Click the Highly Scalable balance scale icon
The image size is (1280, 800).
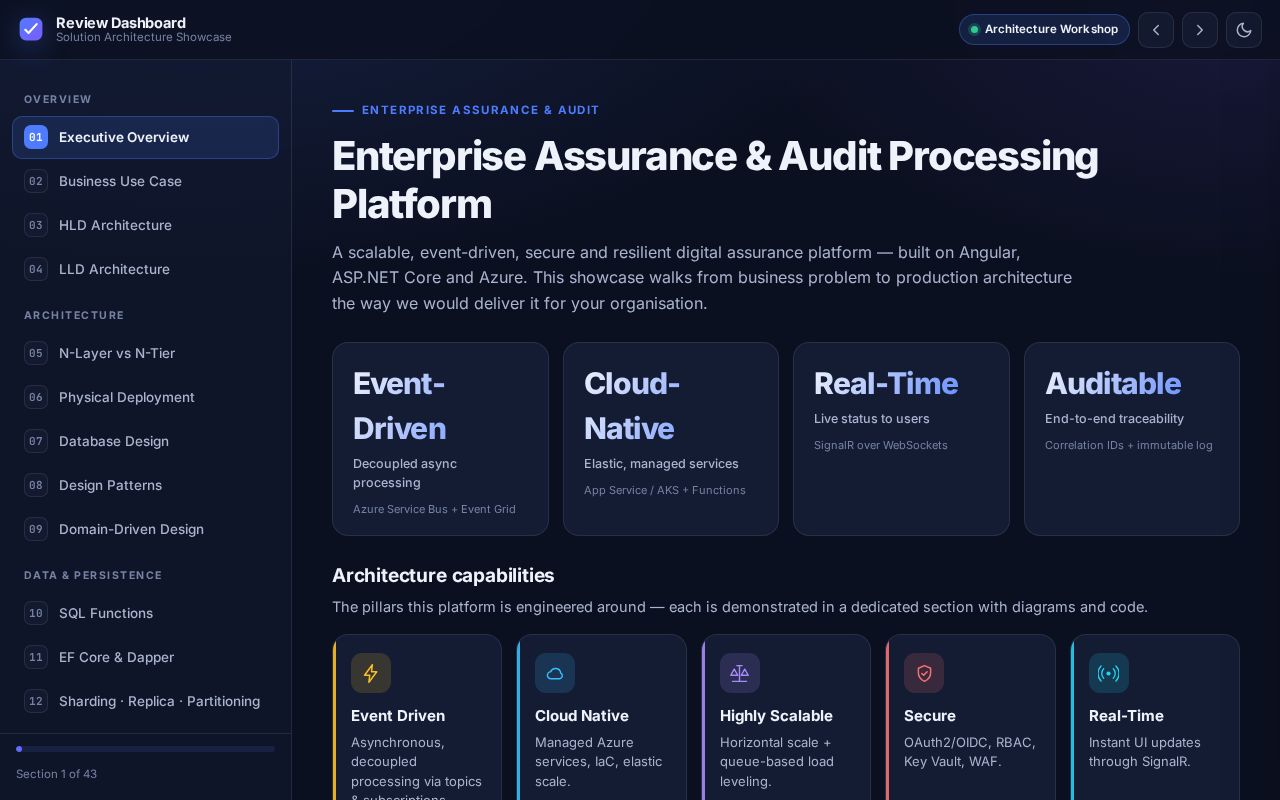click(740, 673)
